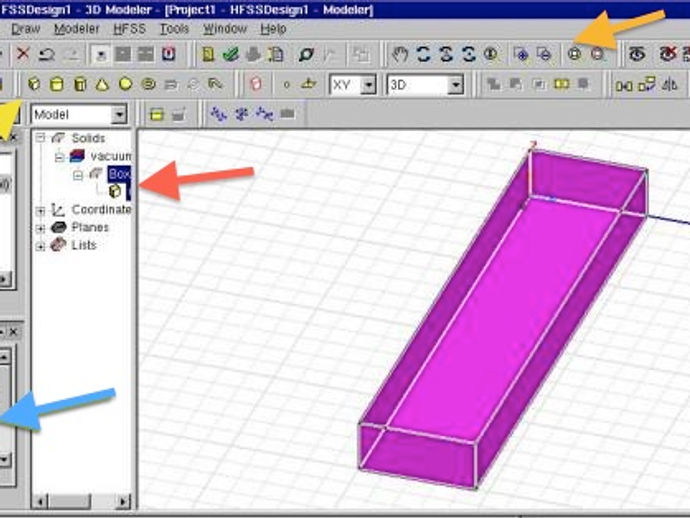This screenshot has width=690, height=518.
Task: Click the green Fit All view icon
Action: pyautogui.click(x=574, y=54)
